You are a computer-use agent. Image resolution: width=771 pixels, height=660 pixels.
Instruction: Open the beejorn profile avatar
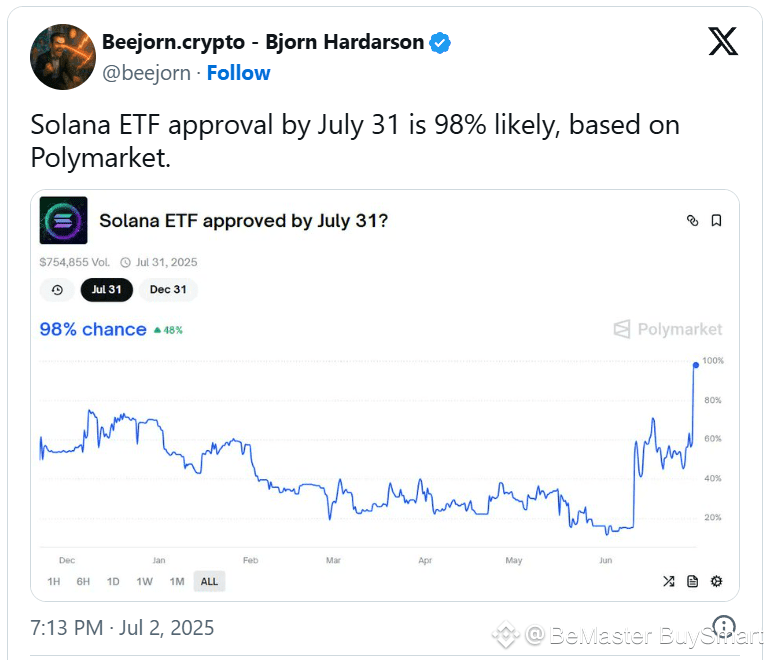(63, 57)
